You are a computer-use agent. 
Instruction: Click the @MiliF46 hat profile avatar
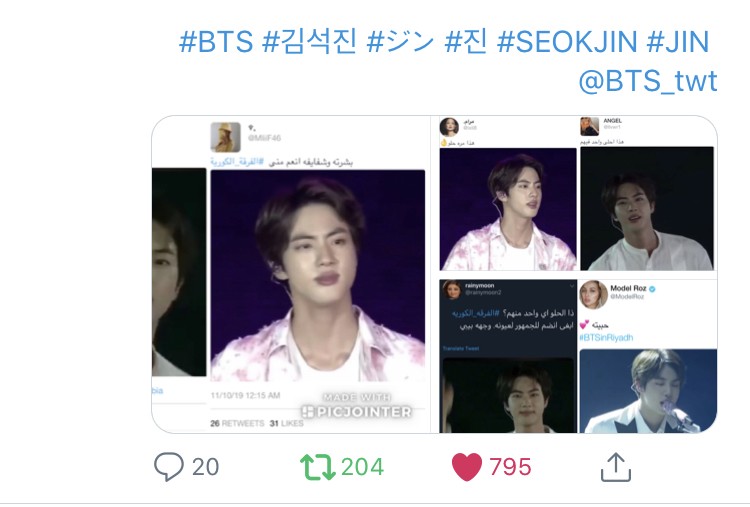point(226,137)
